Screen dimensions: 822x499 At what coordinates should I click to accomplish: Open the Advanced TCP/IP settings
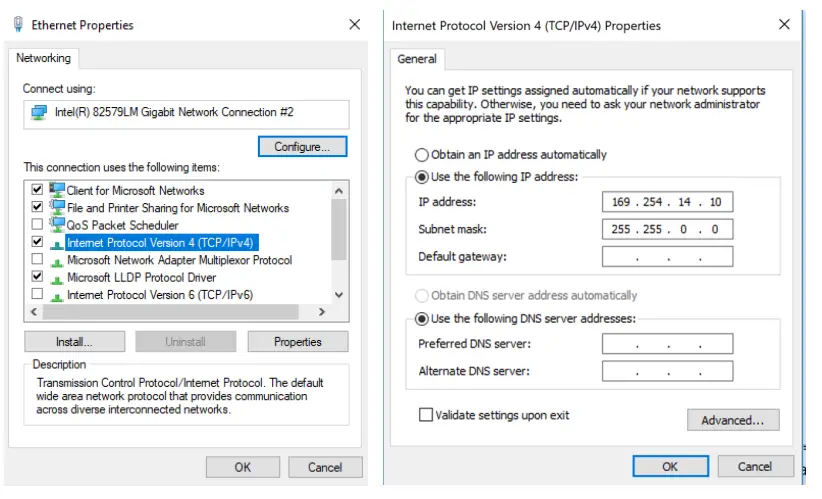[732, 420]
